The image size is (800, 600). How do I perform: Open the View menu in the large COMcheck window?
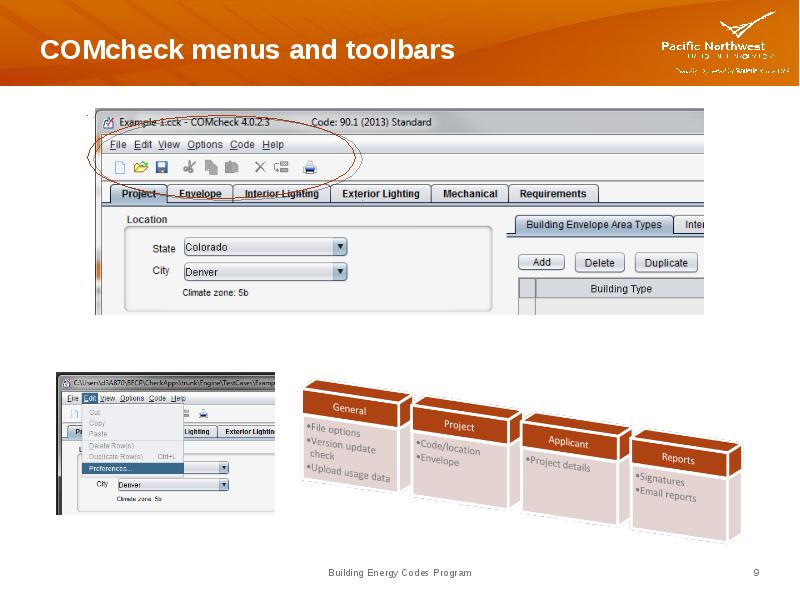169,145
